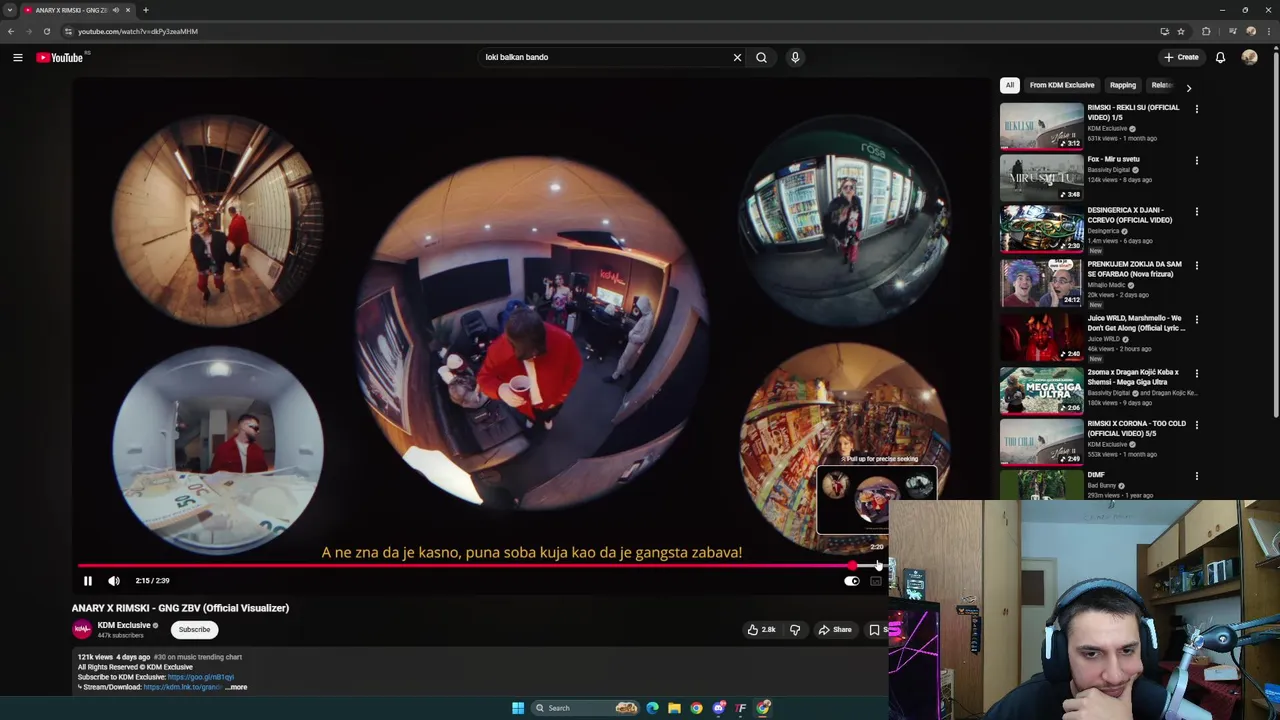Viewport: 1280px width, 720px height.
Task: Open a new browser tab
Action: pyautogui.click(x=145, y=10)
